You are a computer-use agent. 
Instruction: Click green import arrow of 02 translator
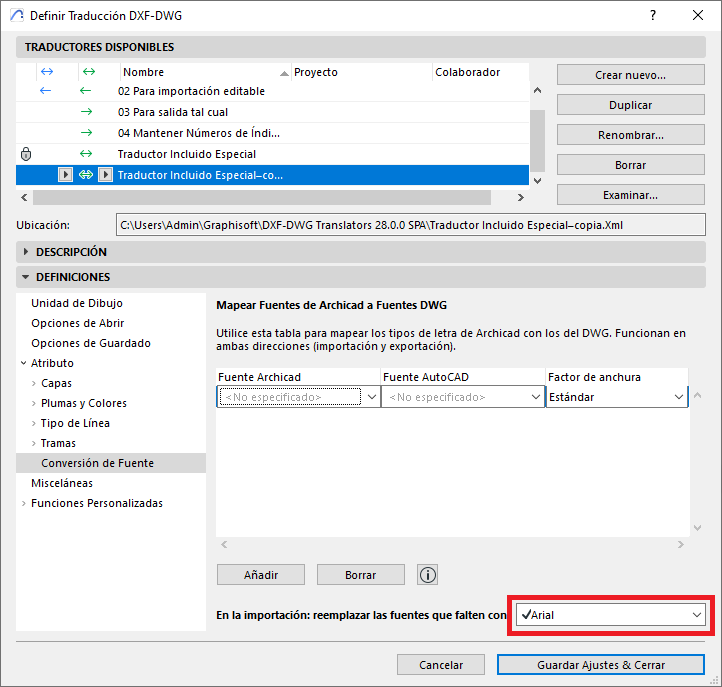pos(86,91)
